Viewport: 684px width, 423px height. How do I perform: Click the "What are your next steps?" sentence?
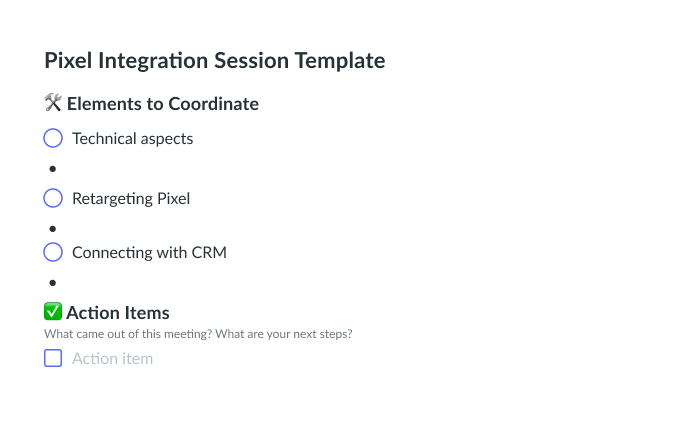pos(284,334)
